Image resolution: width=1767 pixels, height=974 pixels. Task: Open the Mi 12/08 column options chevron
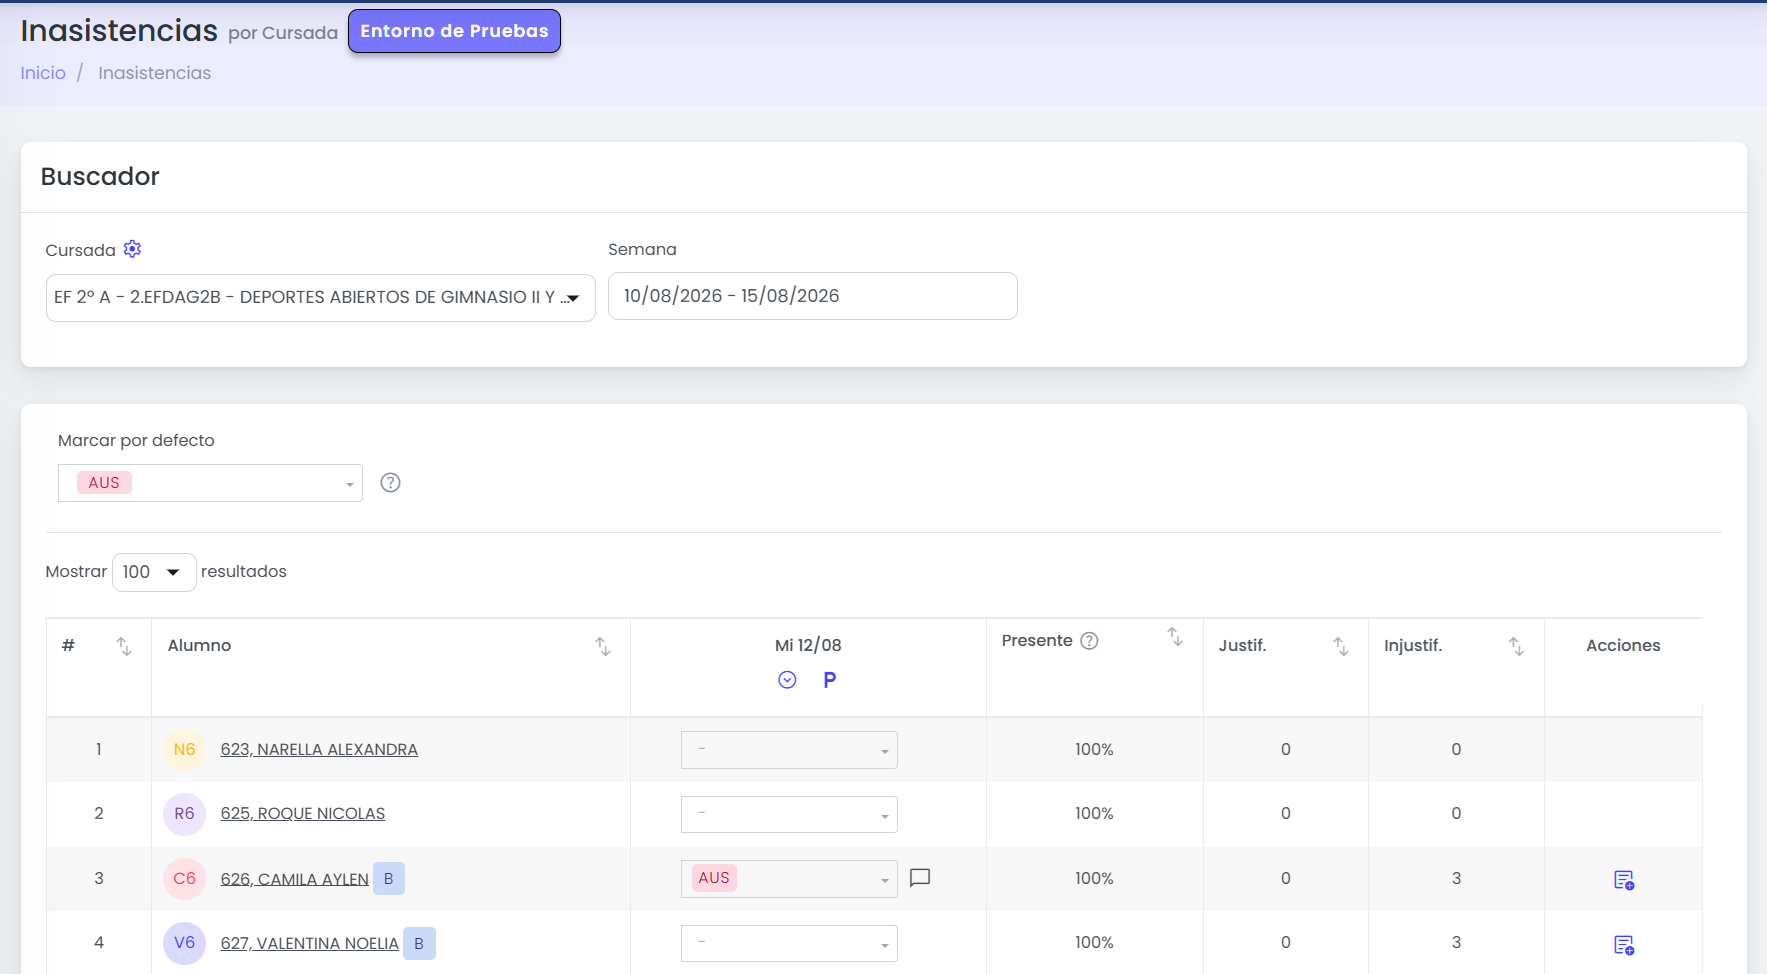coord(787,680)
